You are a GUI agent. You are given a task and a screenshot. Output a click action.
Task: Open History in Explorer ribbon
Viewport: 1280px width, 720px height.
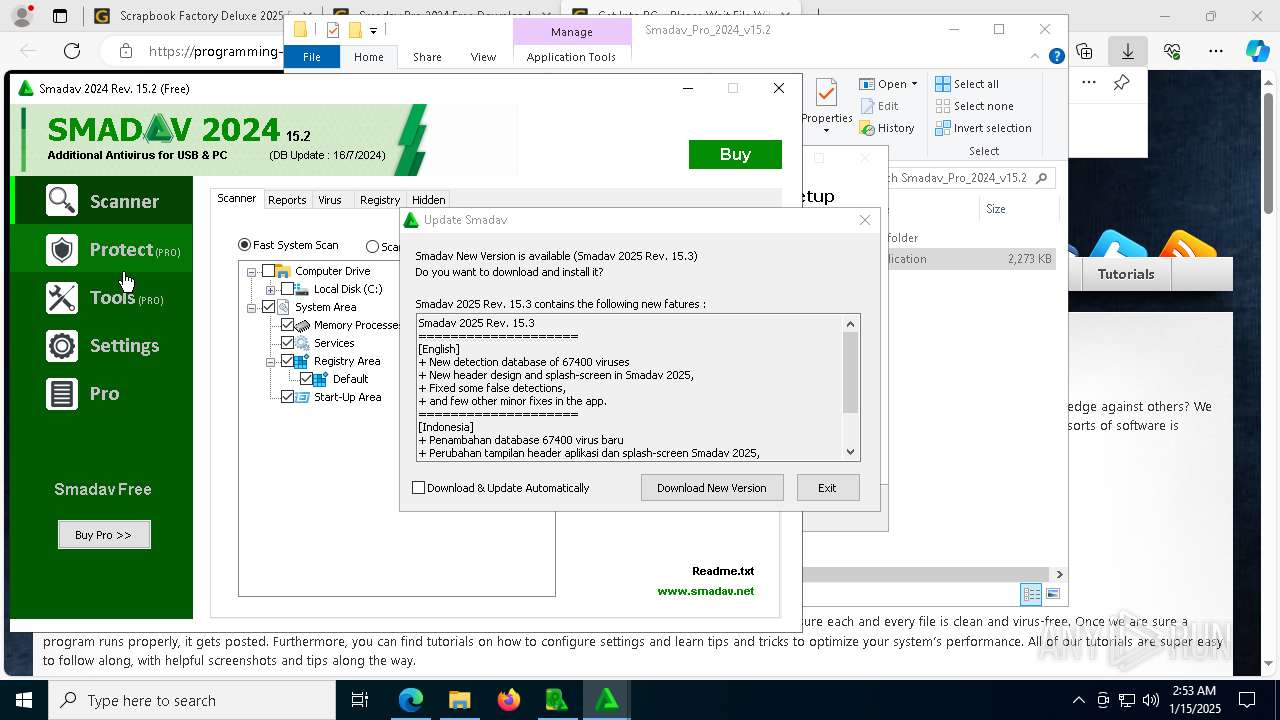pos(887,128)
